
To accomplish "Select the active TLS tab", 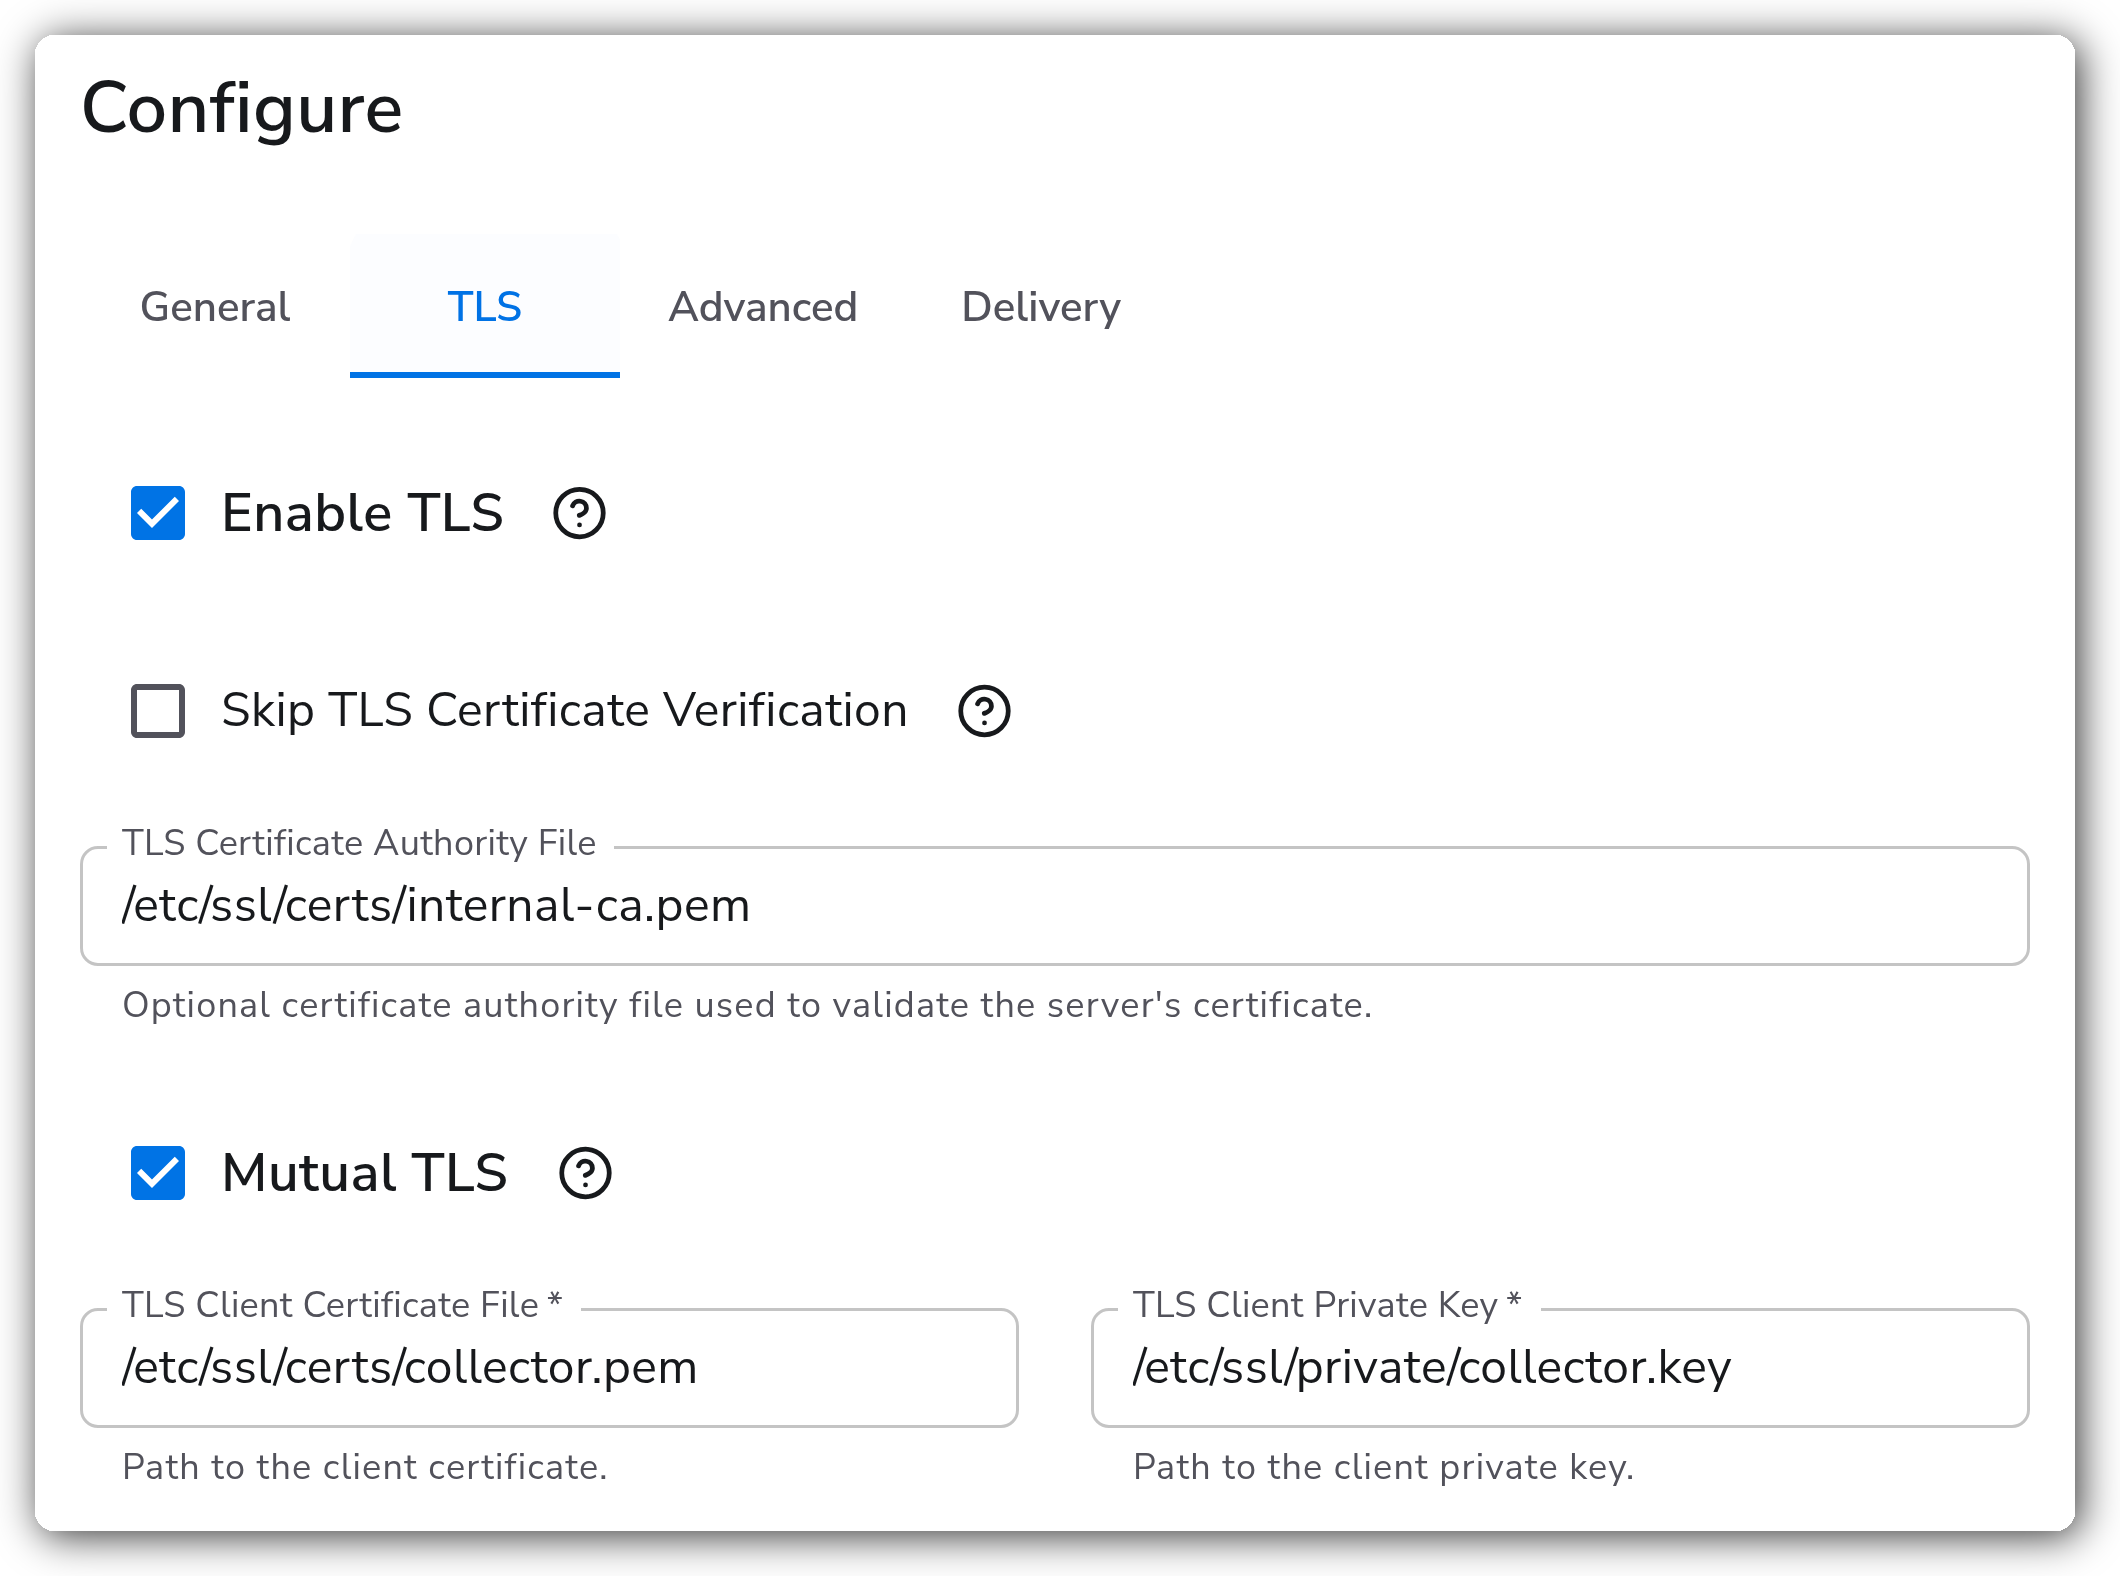I will [x=485, y=307].
